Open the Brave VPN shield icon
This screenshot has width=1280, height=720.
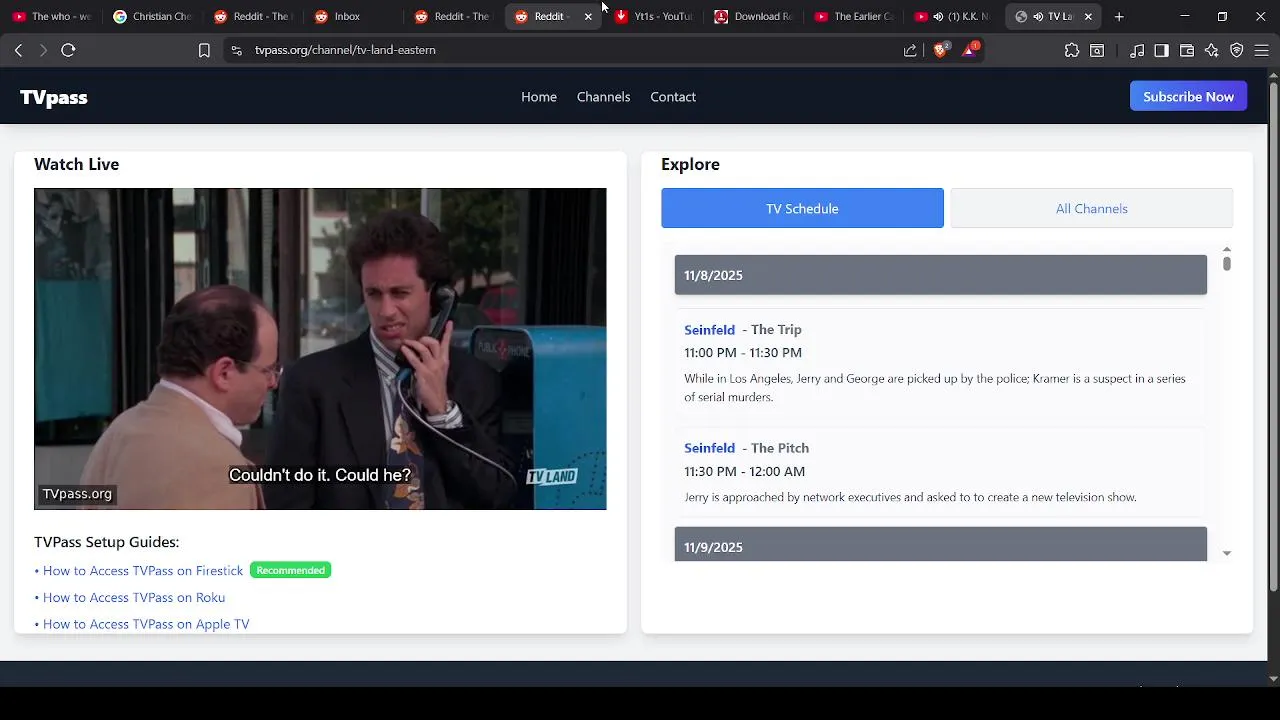click(x=1237, y=50)
